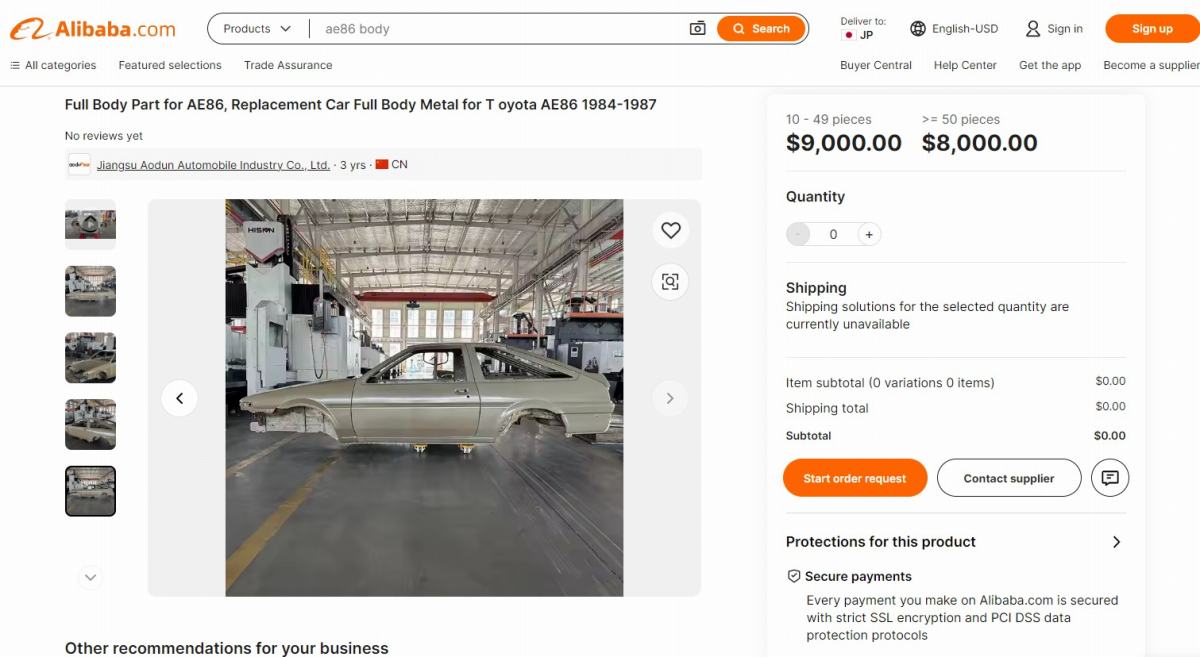The height and width of the screenshot is (657, 1200).
Task: Click the find similar image scan icon
Action: pos(671,281)
